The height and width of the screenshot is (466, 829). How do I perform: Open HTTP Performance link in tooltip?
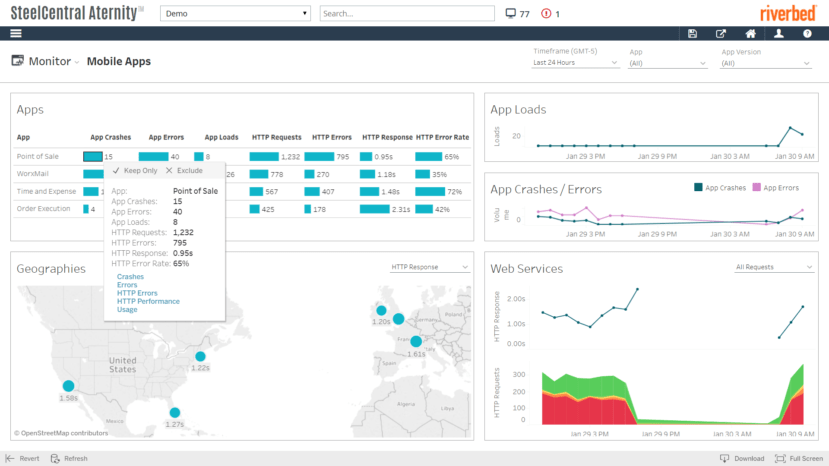tap(148, 301)
